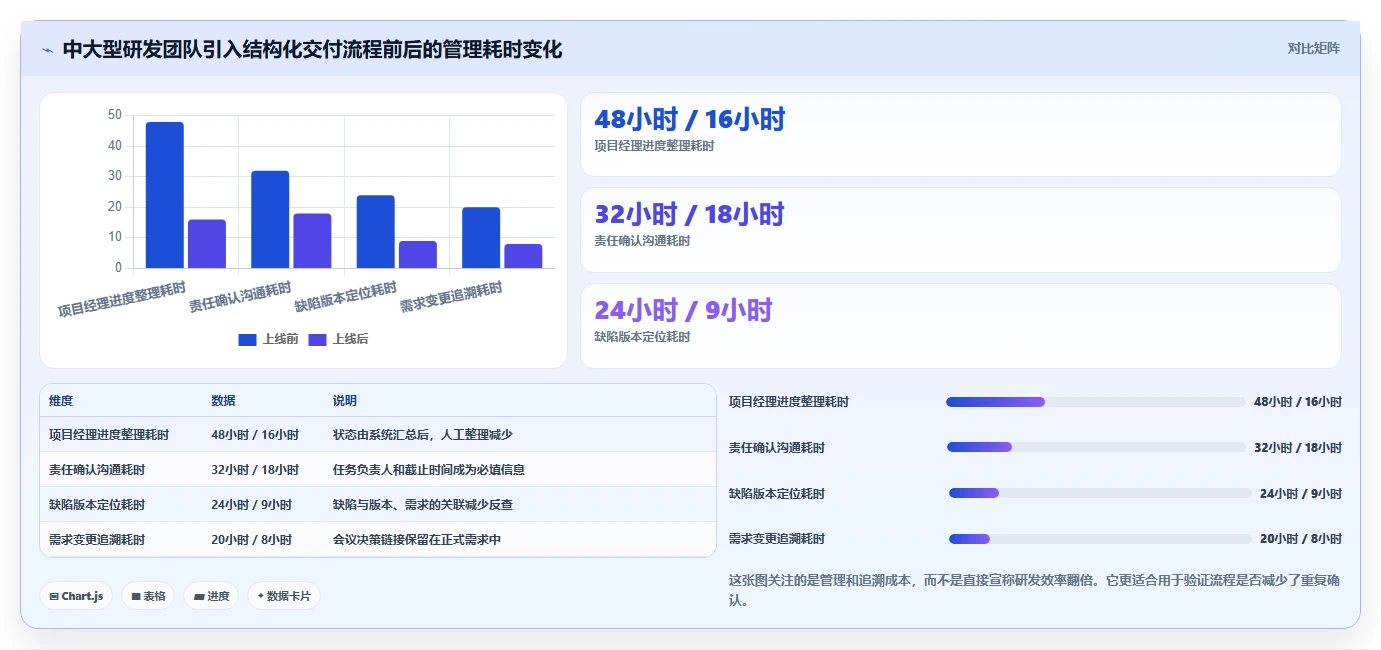This screenshot has width=1381, height=650.
Task: Click table value 32小时 / 18小时
Action: pos(255,470)
